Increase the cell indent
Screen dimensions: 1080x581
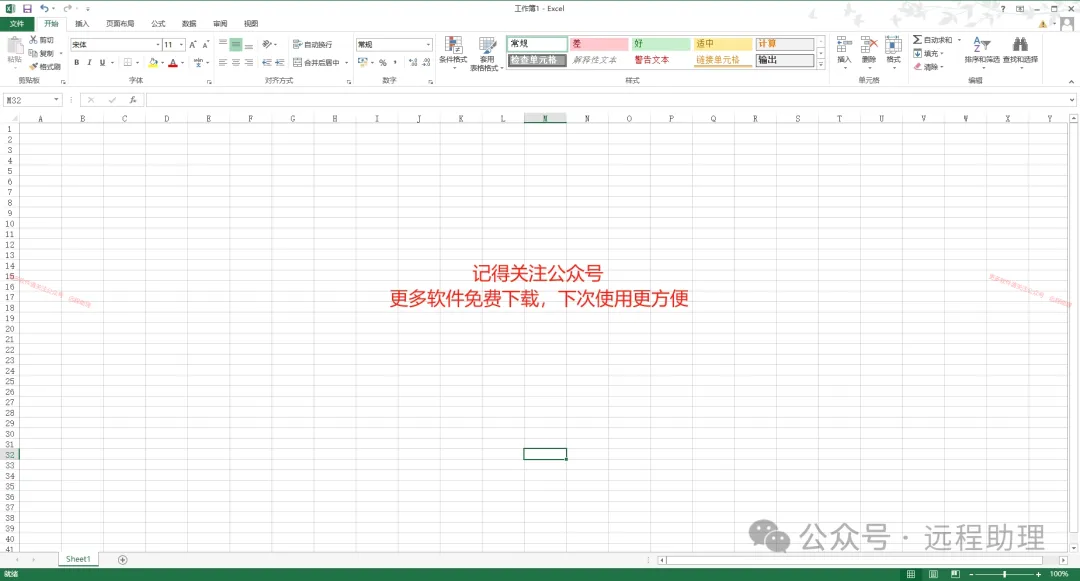coord(280,62)
